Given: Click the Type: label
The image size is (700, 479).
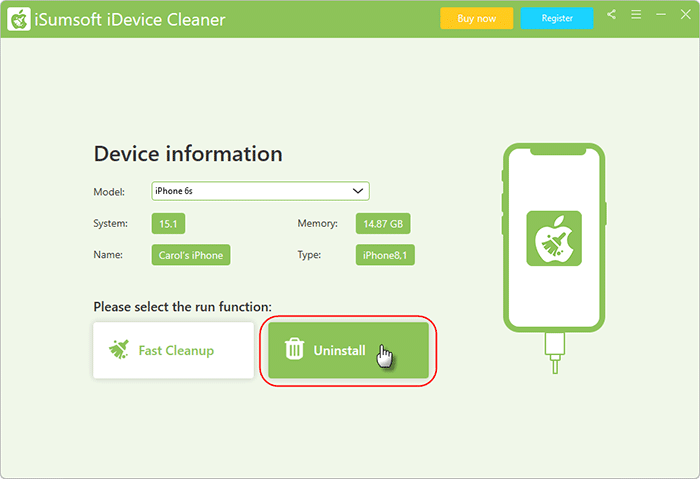Looking at the screenshot, I should point(309,255).
